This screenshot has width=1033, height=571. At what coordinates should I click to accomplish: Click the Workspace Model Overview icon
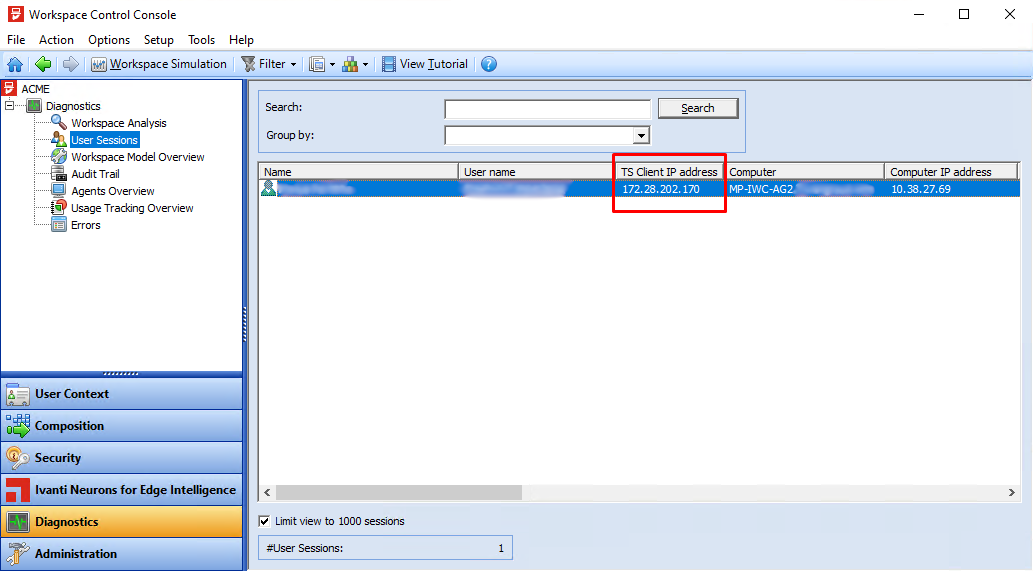[59, 157]
